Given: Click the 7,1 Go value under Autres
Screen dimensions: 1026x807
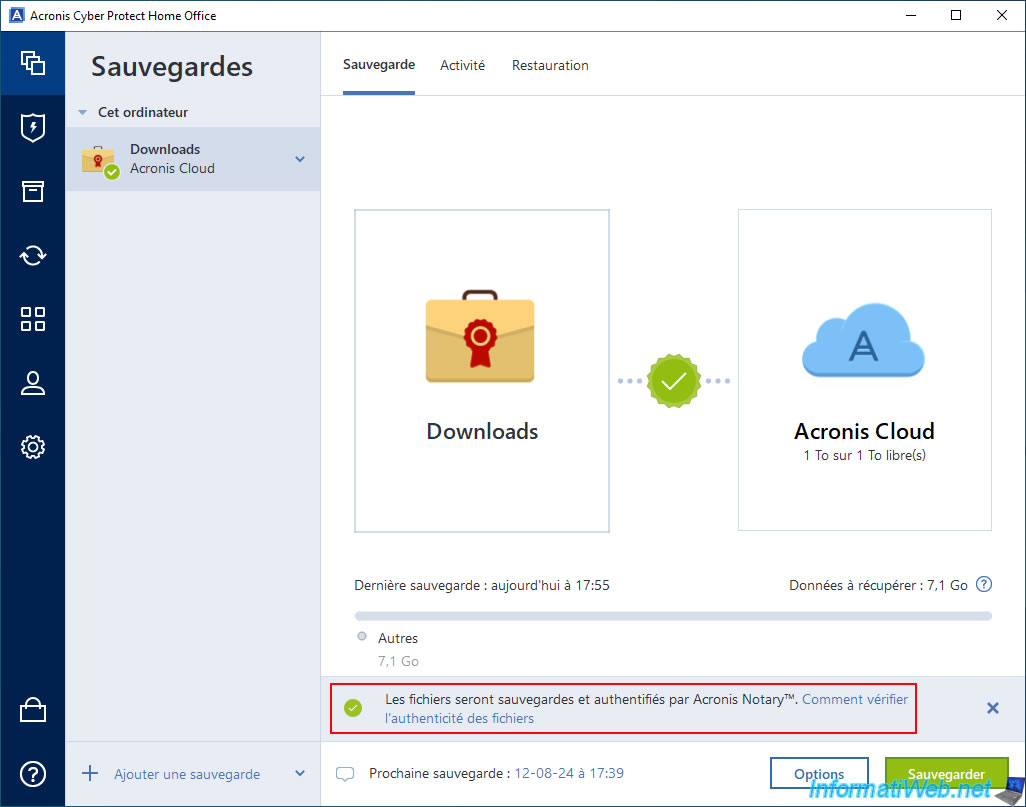Looking at the screenshot, I should click(398, 661).
